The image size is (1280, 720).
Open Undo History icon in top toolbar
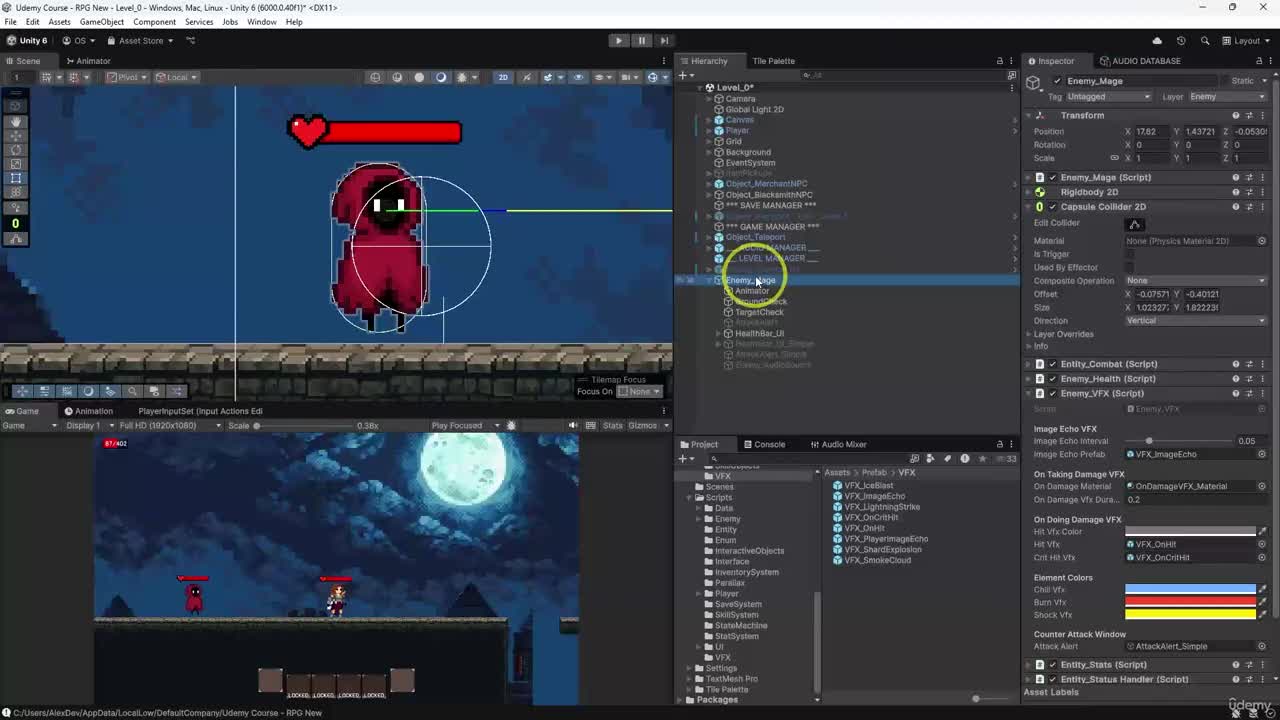1181,41
